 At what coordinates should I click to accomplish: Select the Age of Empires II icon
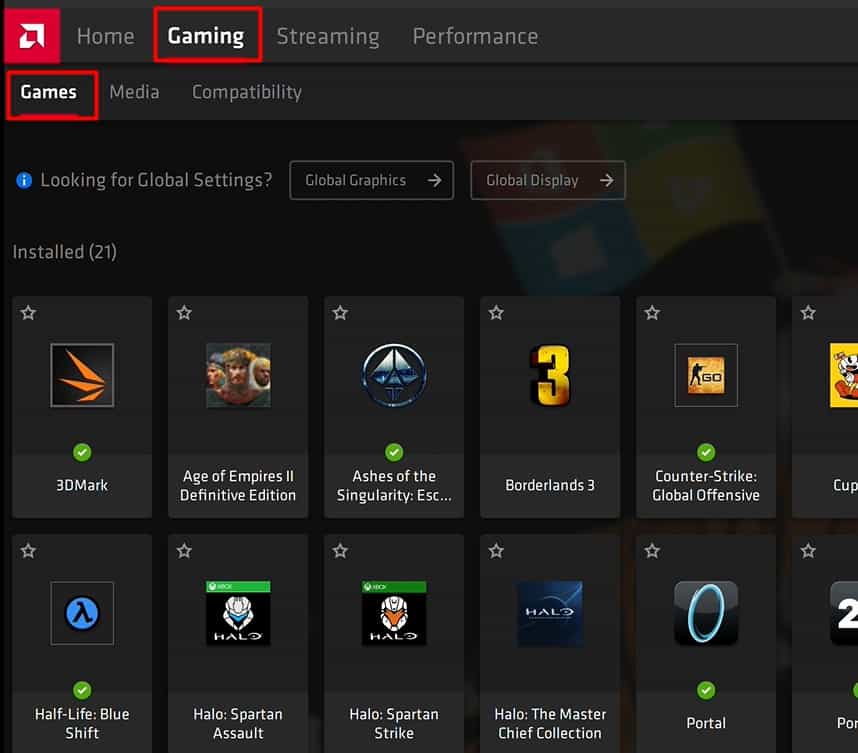[x=238, y=375]
